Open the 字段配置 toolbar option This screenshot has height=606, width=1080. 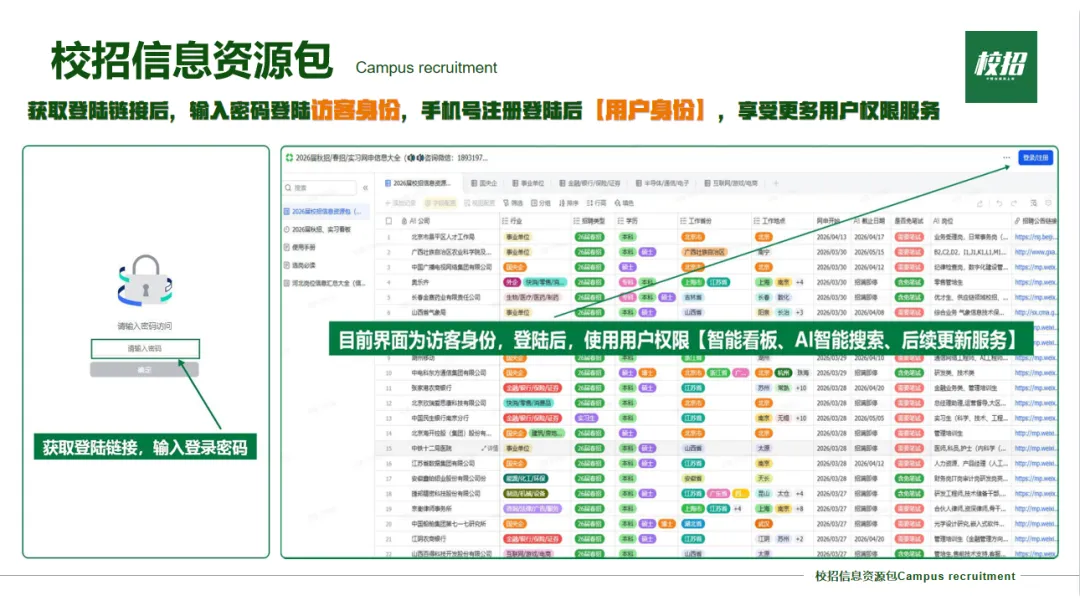(x=440, y=203)
